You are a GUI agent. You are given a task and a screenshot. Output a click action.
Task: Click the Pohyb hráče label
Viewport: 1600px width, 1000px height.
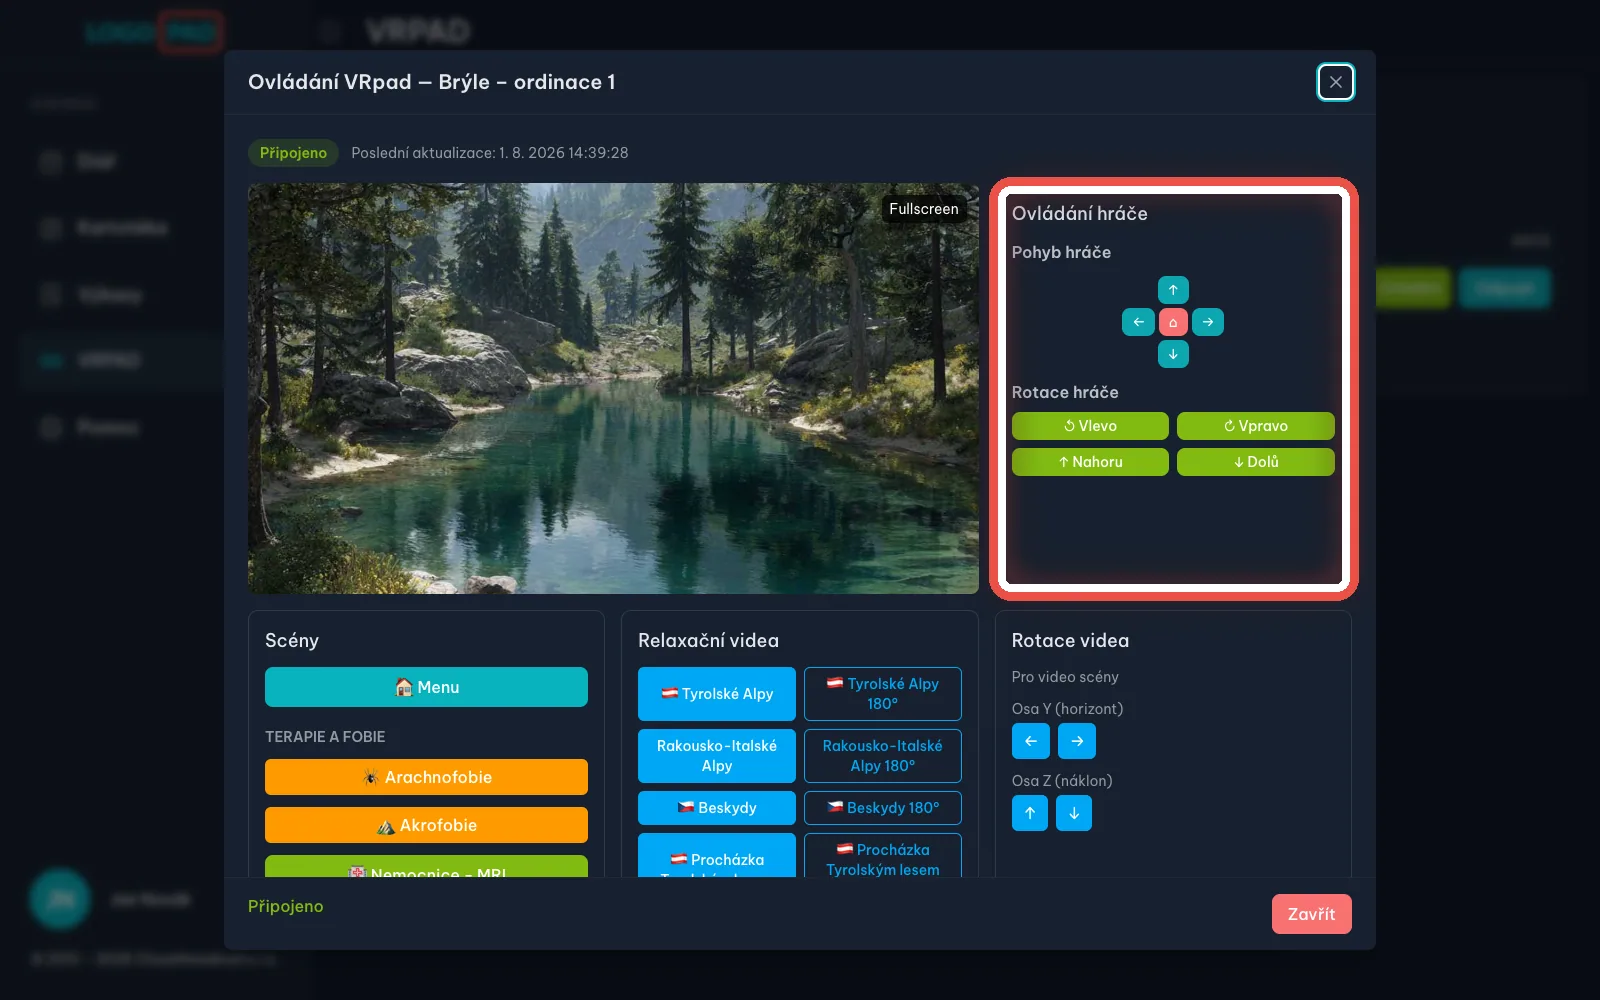tap(1061, 252)
